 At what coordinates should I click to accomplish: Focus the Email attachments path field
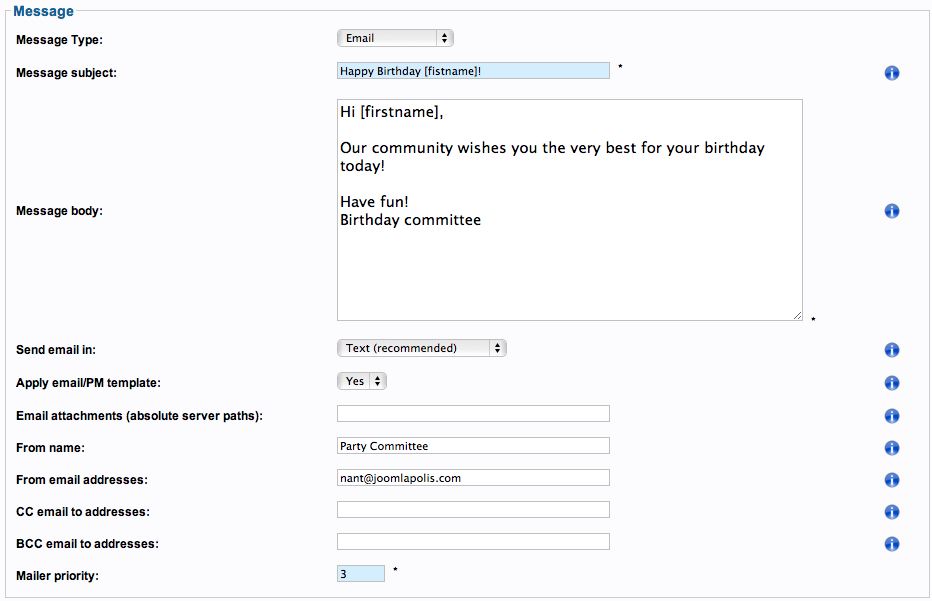pos(473,414)
